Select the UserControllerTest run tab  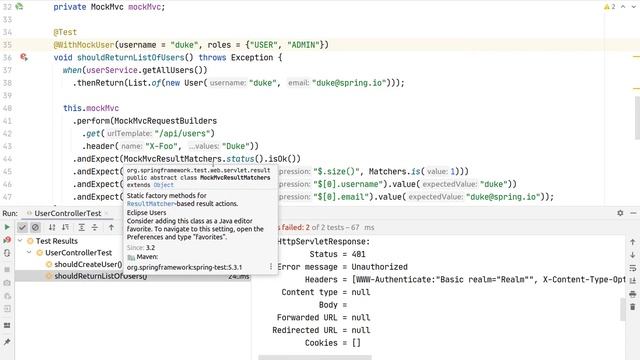(67, 213)
